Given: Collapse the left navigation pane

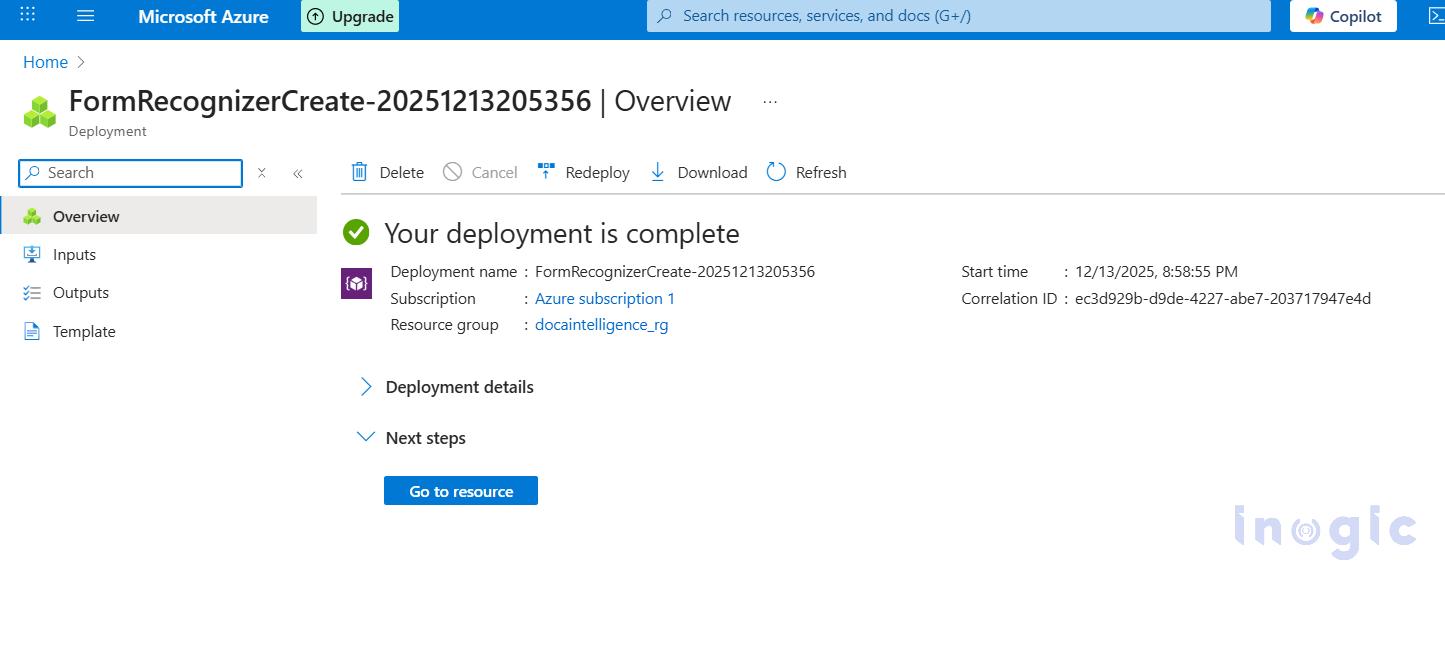Looking at the screenshot, I should point(297,173).
